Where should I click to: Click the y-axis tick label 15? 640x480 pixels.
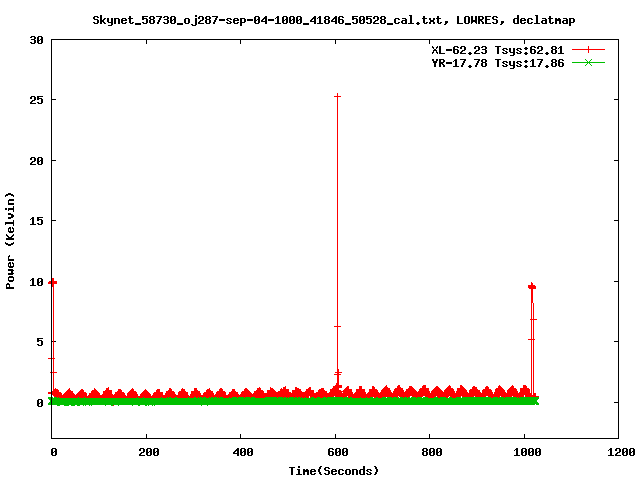36,221
